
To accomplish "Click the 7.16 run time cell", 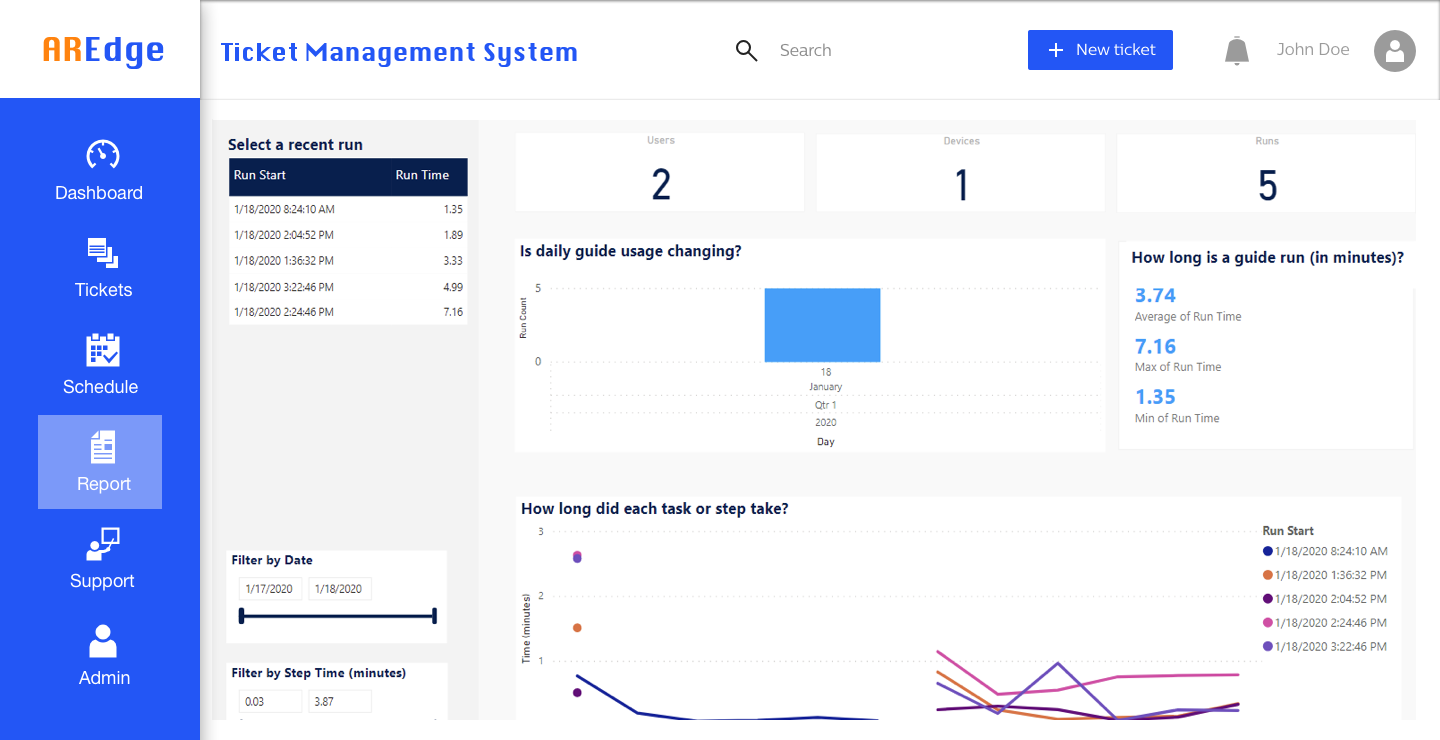I will pos(453,312).
